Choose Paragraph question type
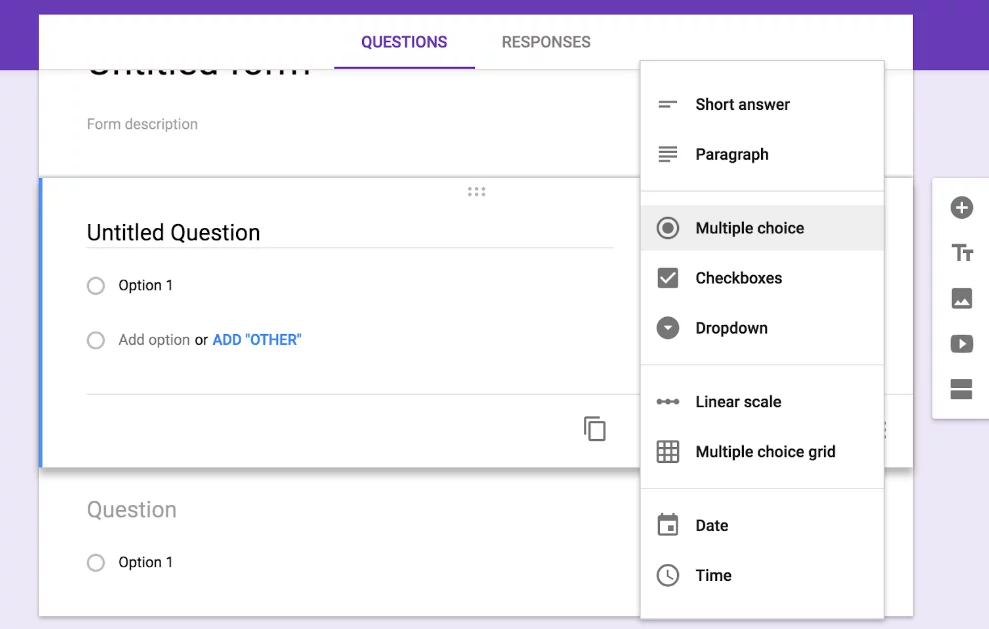The height and width of the screenshot is (629, 989). pyautogui.click(x=731, y=154)
